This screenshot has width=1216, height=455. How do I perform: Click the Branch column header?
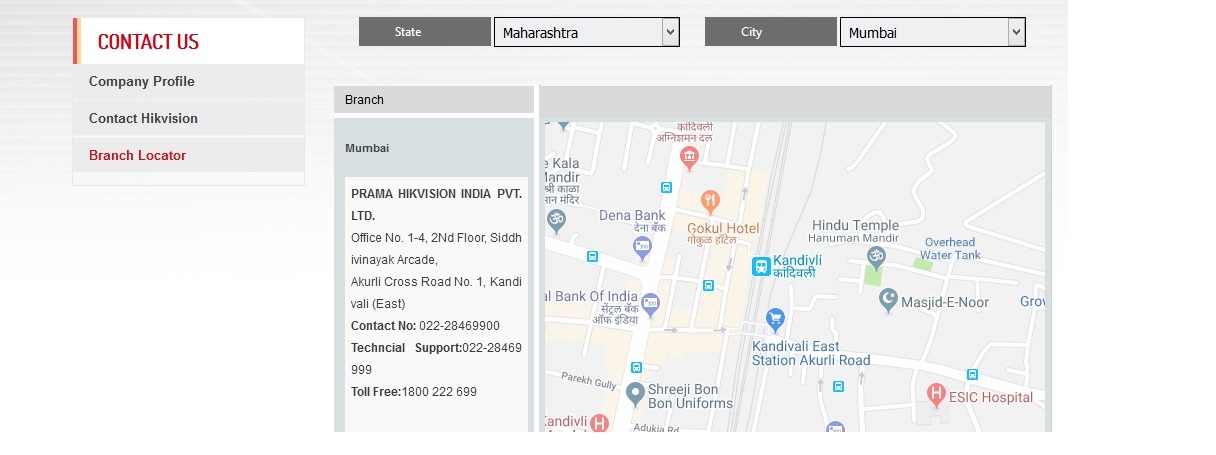[x=434, y=100]
